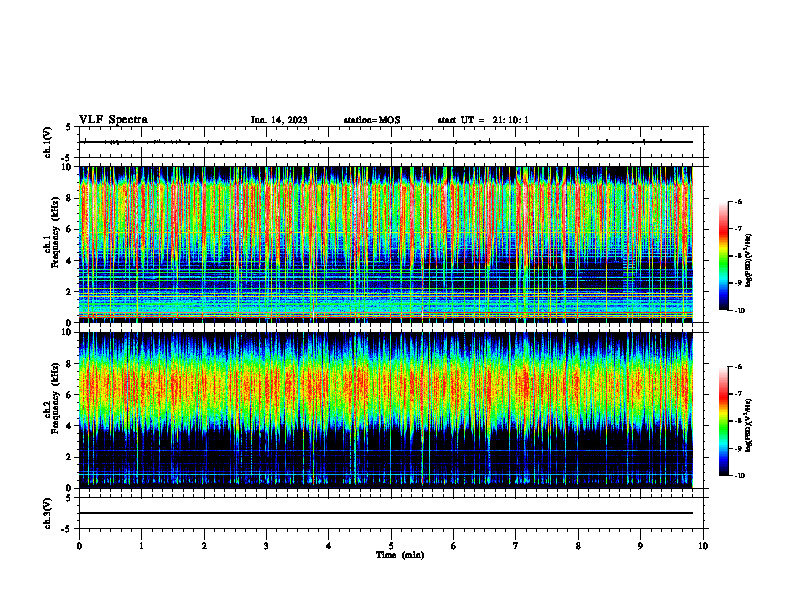Click the ch.1 spectrogram color scale bar
Image resolution: width=792 pixels, height=612 pixels.
pos(723,256)
